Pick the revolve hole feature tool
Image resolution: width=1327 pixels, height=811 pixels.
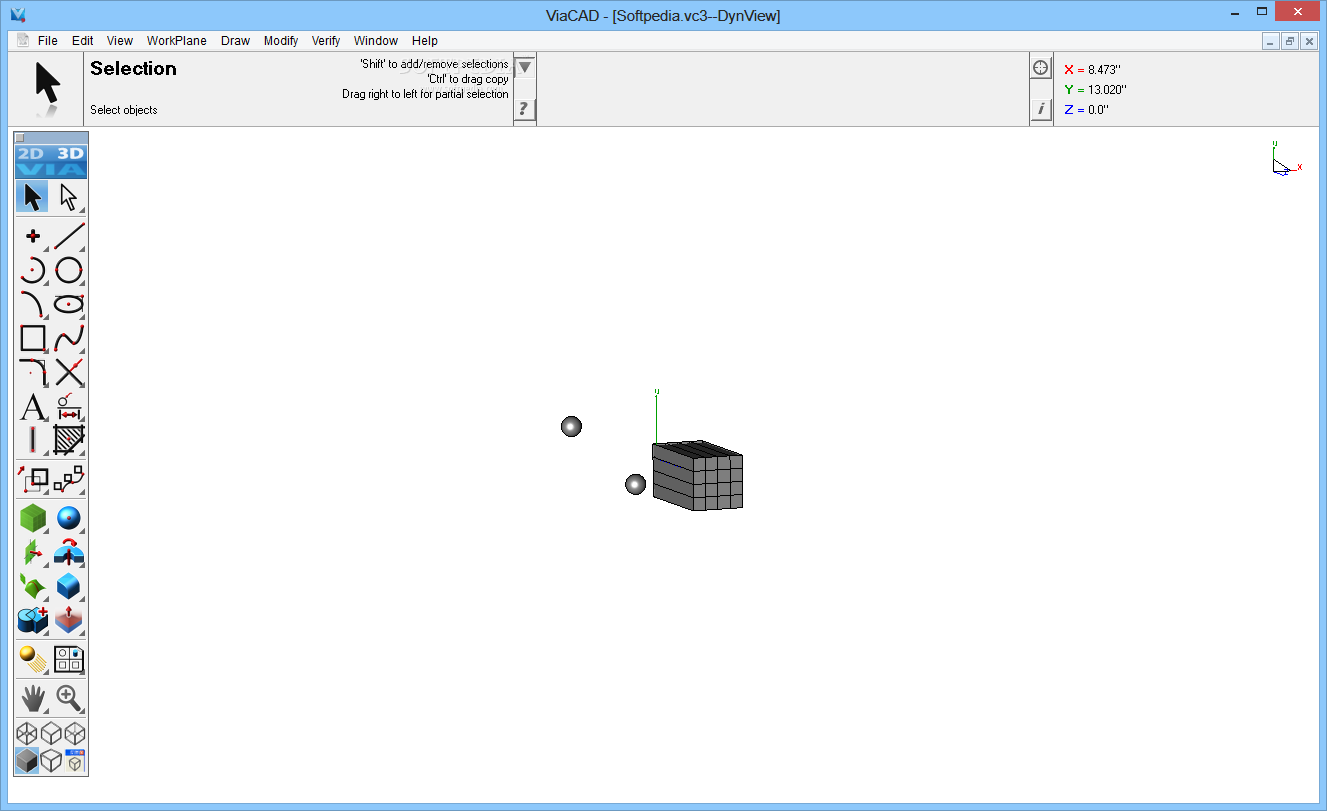click(68, 553)
